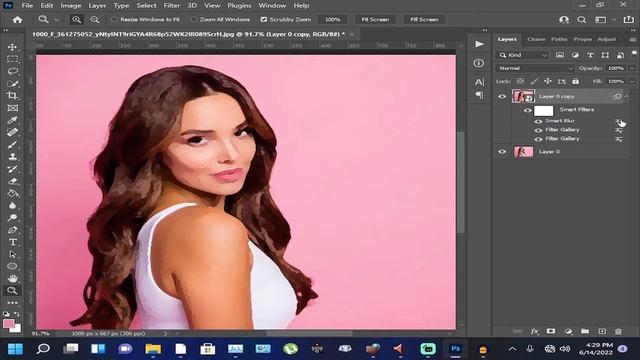Click the canvas vertical scrollbar

[x=460, y=183]
